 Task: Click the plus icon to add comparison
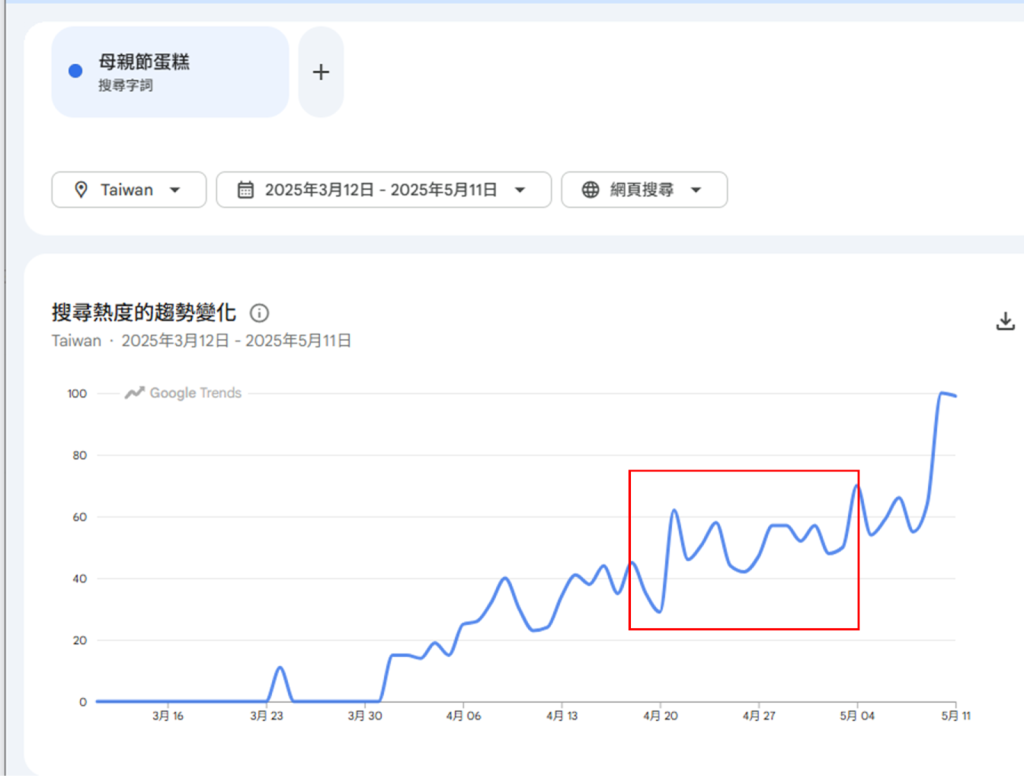(x=320, y=72)
